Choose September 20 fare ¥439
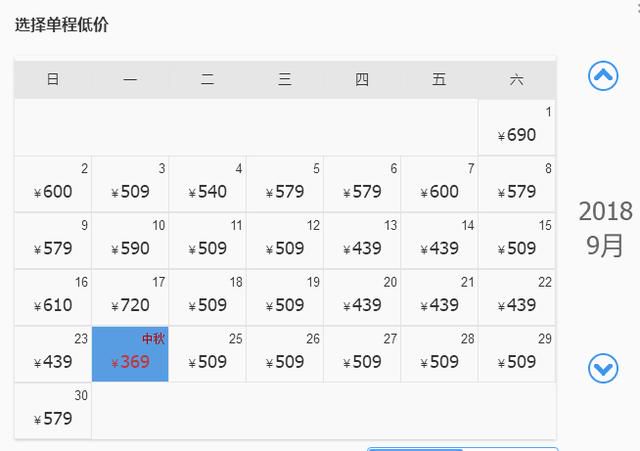640x451 pixels. [362, 297]
